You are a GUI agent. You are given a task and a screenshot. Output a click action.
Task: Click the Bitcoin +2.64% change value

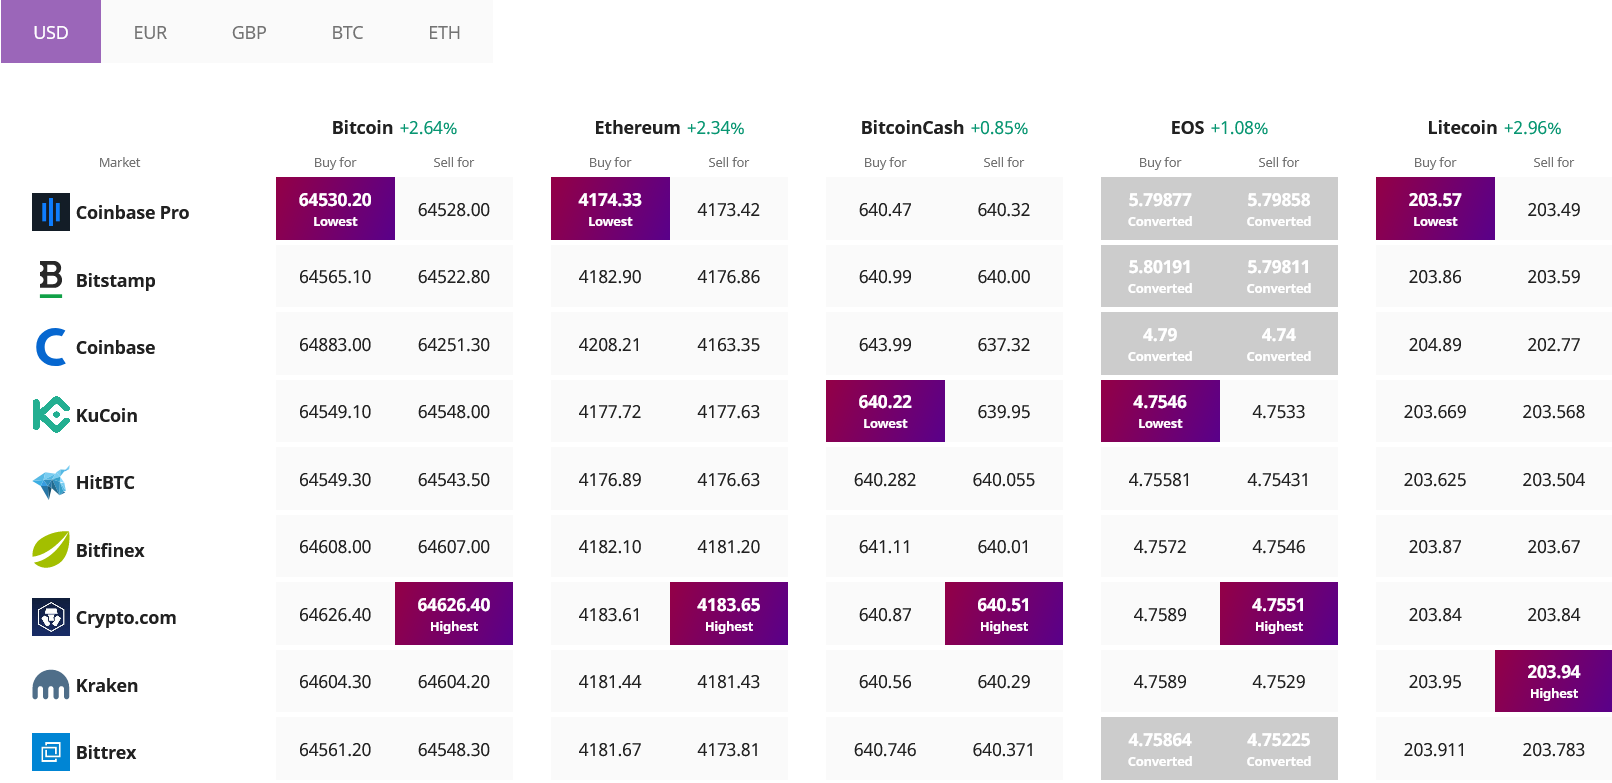point(428,128)
